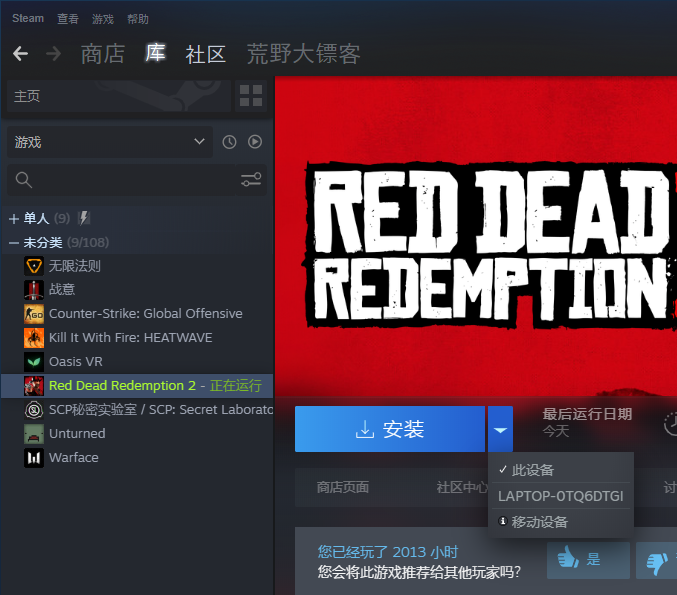677x595 pixels.
Task: Click the search magnifier icon
Action: pyautogui.click(x=24, y=180)
